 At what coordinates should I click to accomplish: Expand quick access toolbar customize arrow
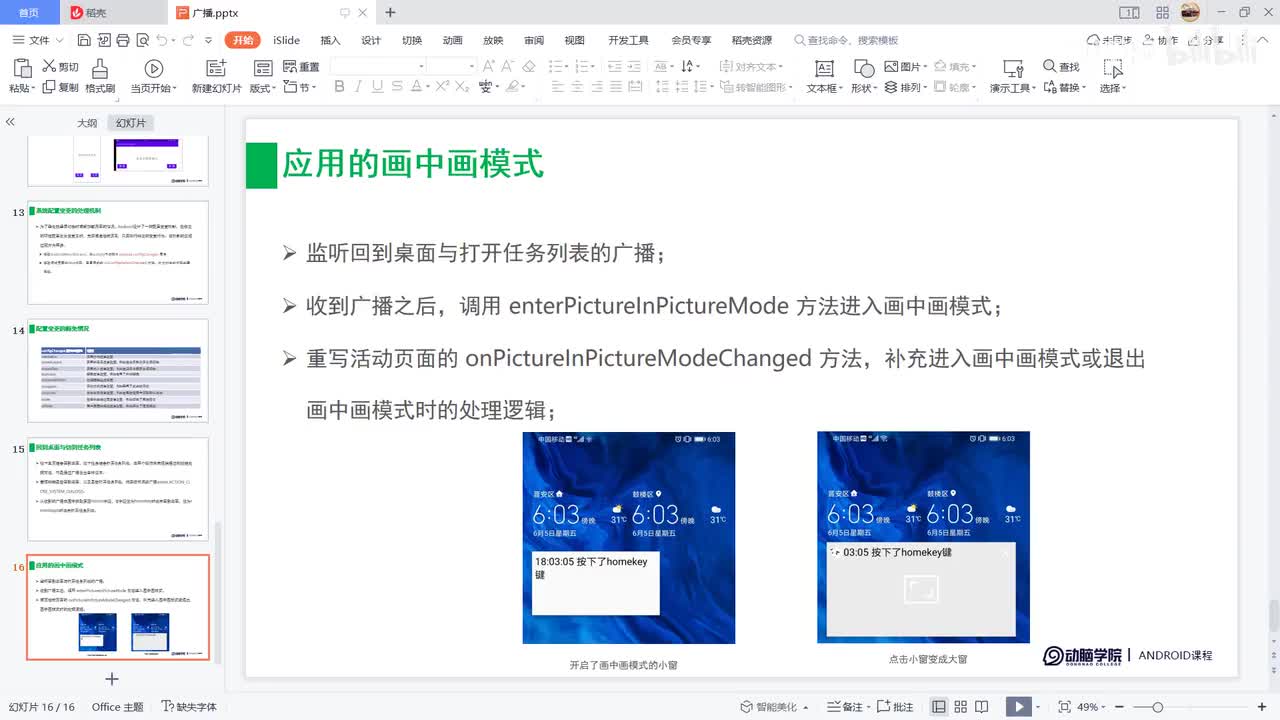click(208, 41)
